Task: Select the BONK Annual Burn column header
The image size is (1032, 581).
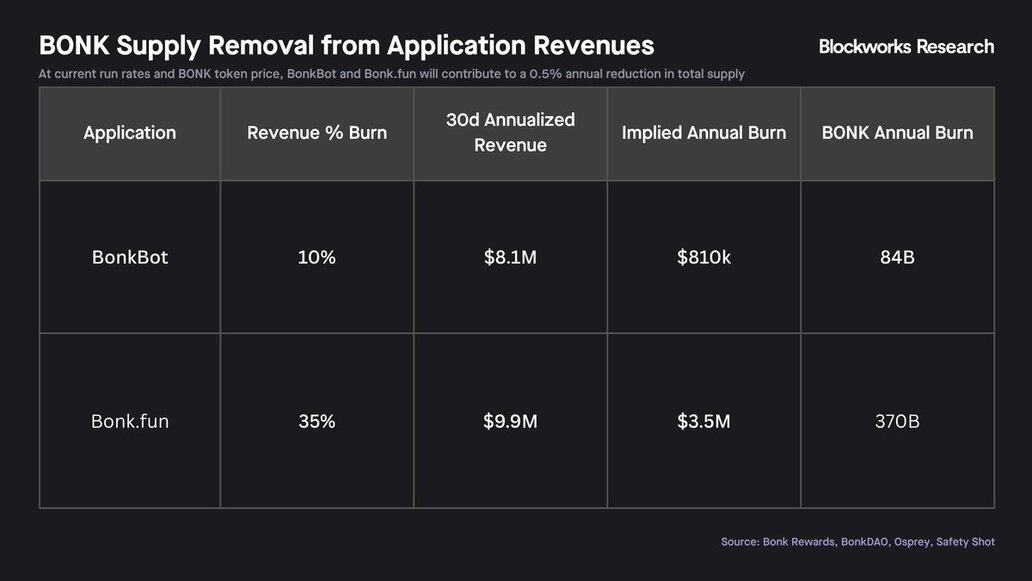Action: click(x=897, y=133)
